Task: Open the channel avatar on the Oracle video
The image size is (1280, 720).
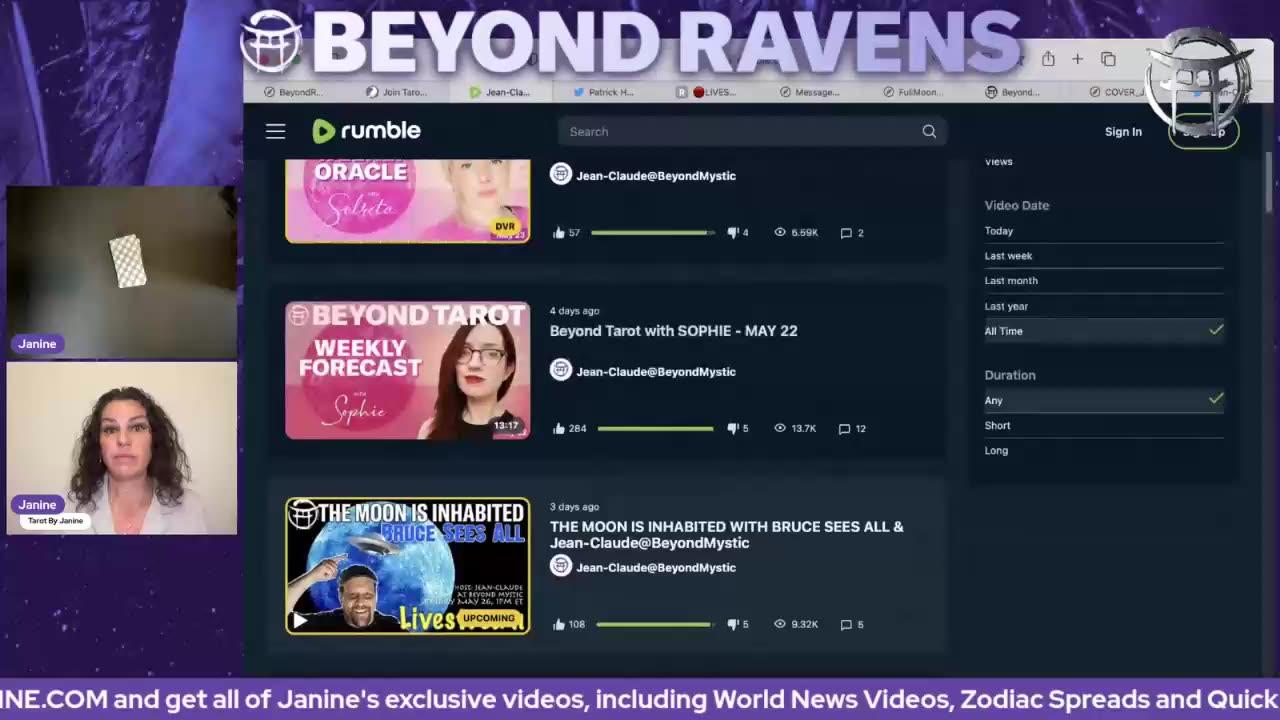Action: click(x=561, y=174)
